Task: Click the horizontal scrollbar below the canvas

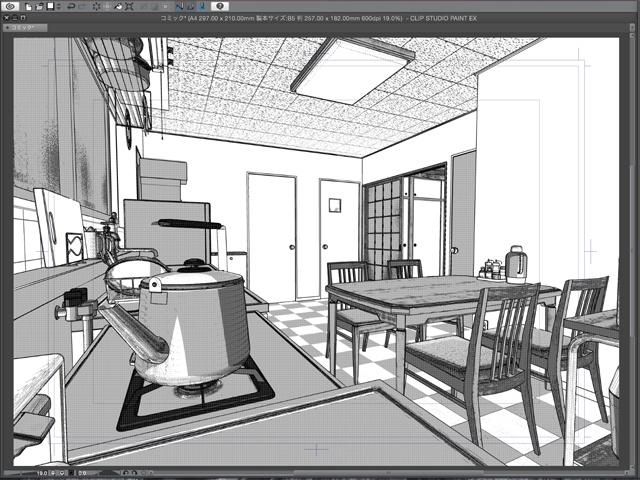Action: (388, 473)
